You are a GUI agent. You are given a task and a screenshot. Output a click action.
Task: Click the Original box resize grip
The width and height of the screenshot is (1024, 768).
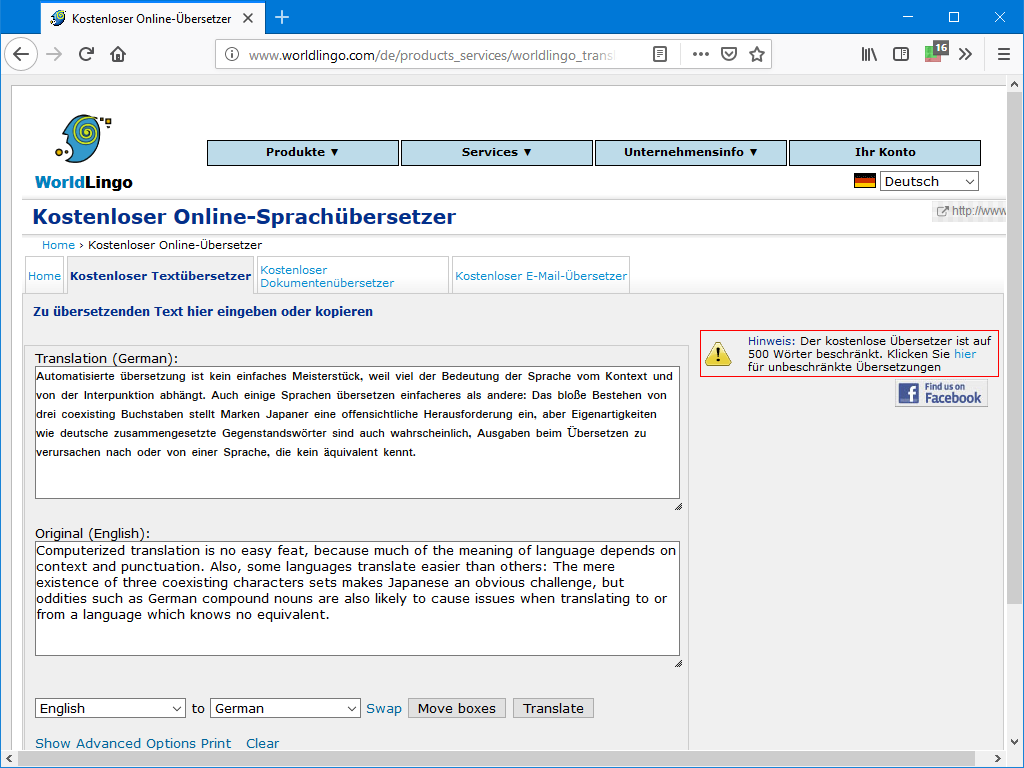tap(678, 664)
